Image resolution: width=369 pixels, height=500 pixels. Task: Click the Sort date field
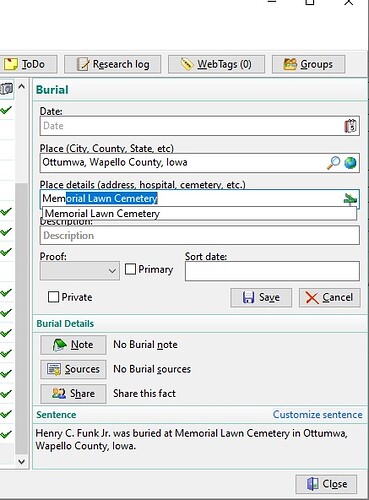click(272, 271)
